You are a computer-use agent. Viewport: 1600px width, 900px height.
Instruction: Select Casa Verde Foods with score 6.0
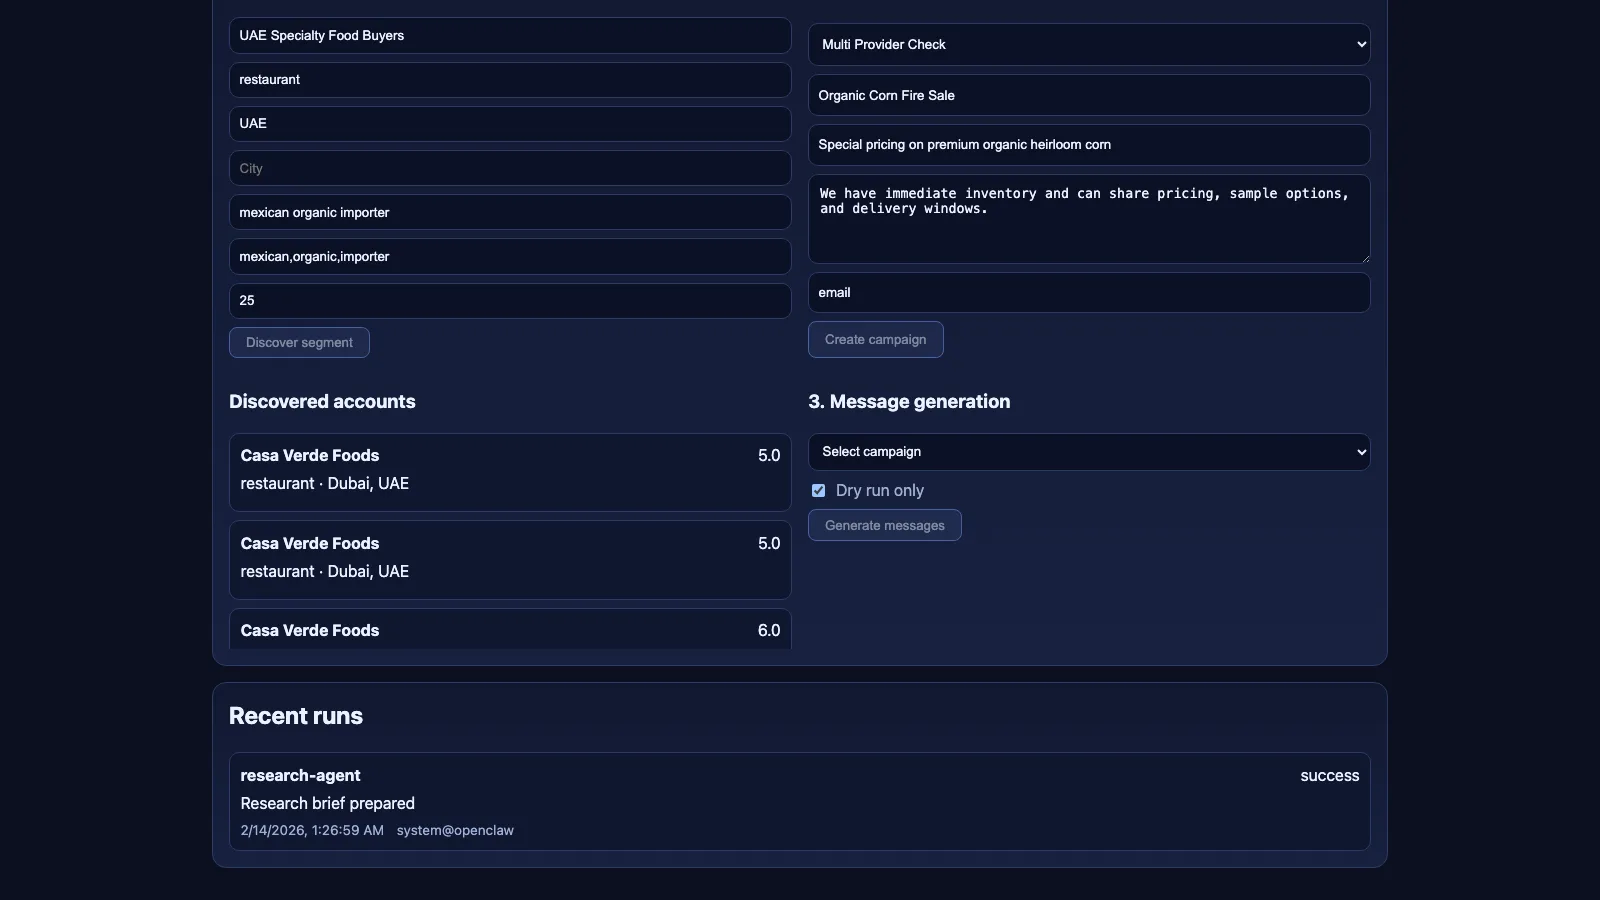509,630
